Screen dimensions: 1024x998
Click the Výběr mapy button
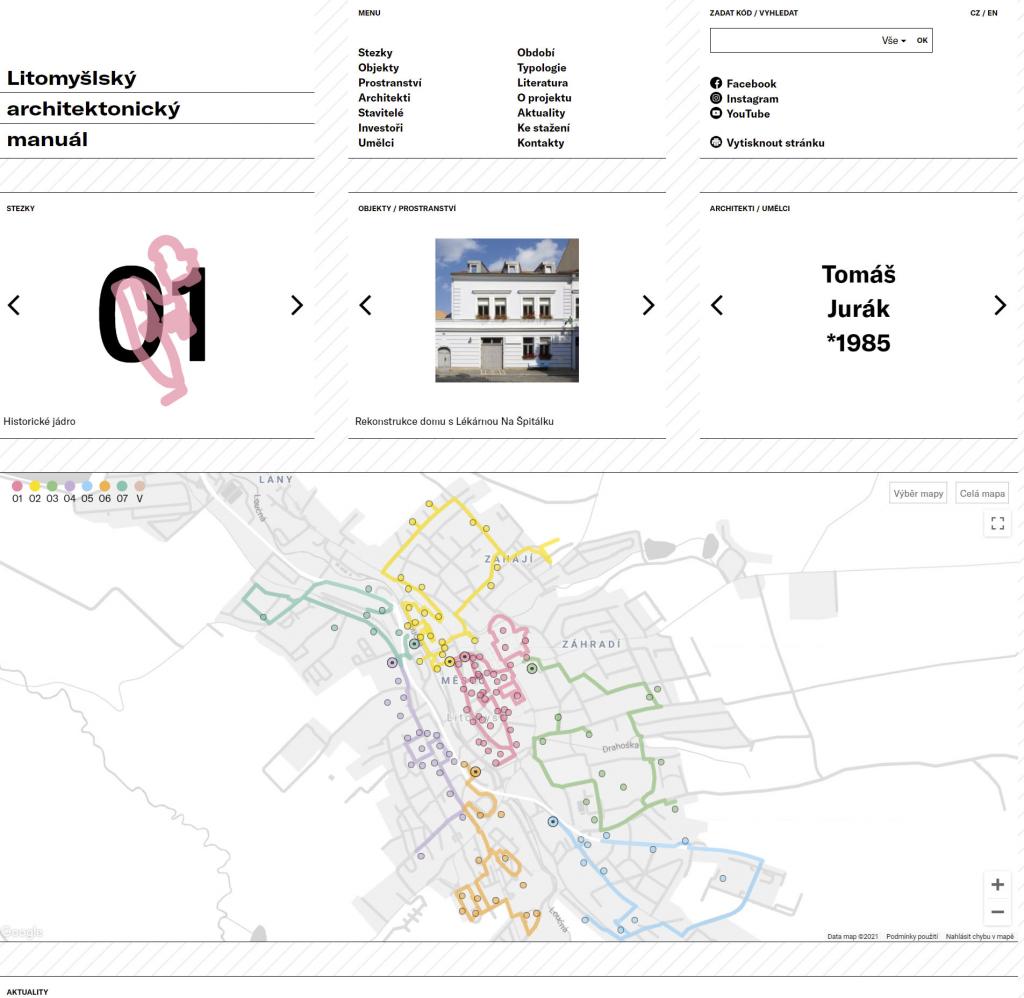click(x=918, y=494)
